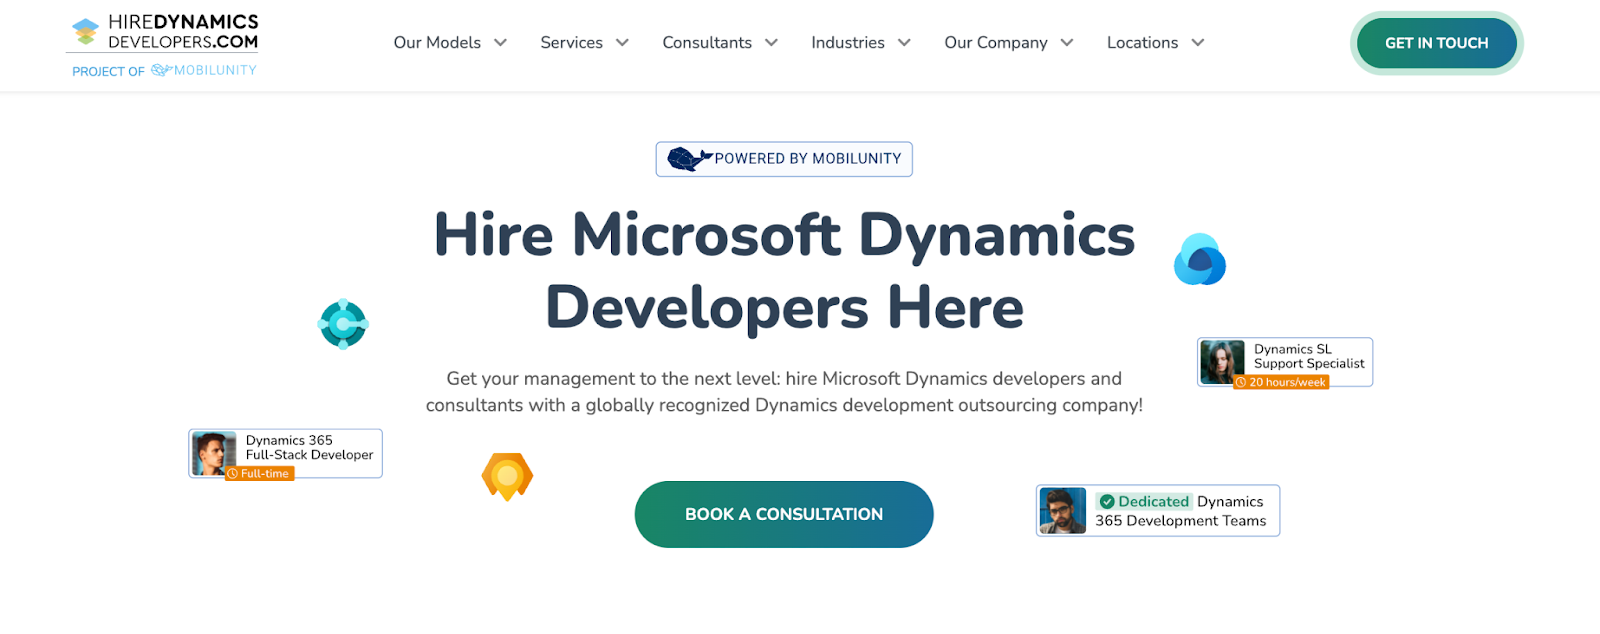Expand the Our Models chevron arrow
1600x634 pixels.
[500, 43]
